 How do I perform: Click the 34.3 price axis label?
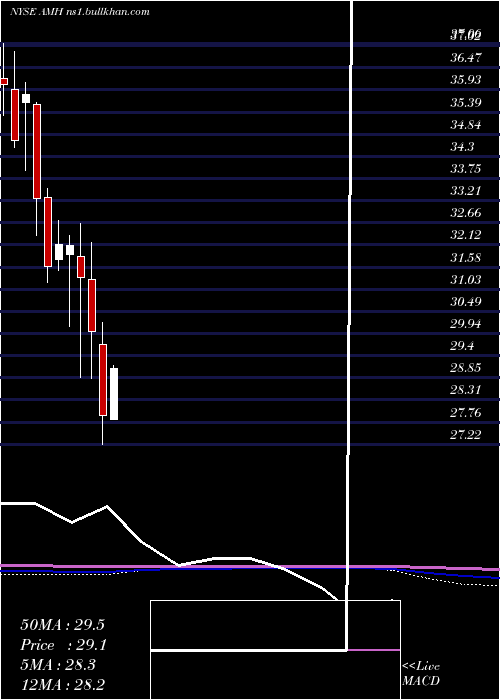(x=462, y=146)
